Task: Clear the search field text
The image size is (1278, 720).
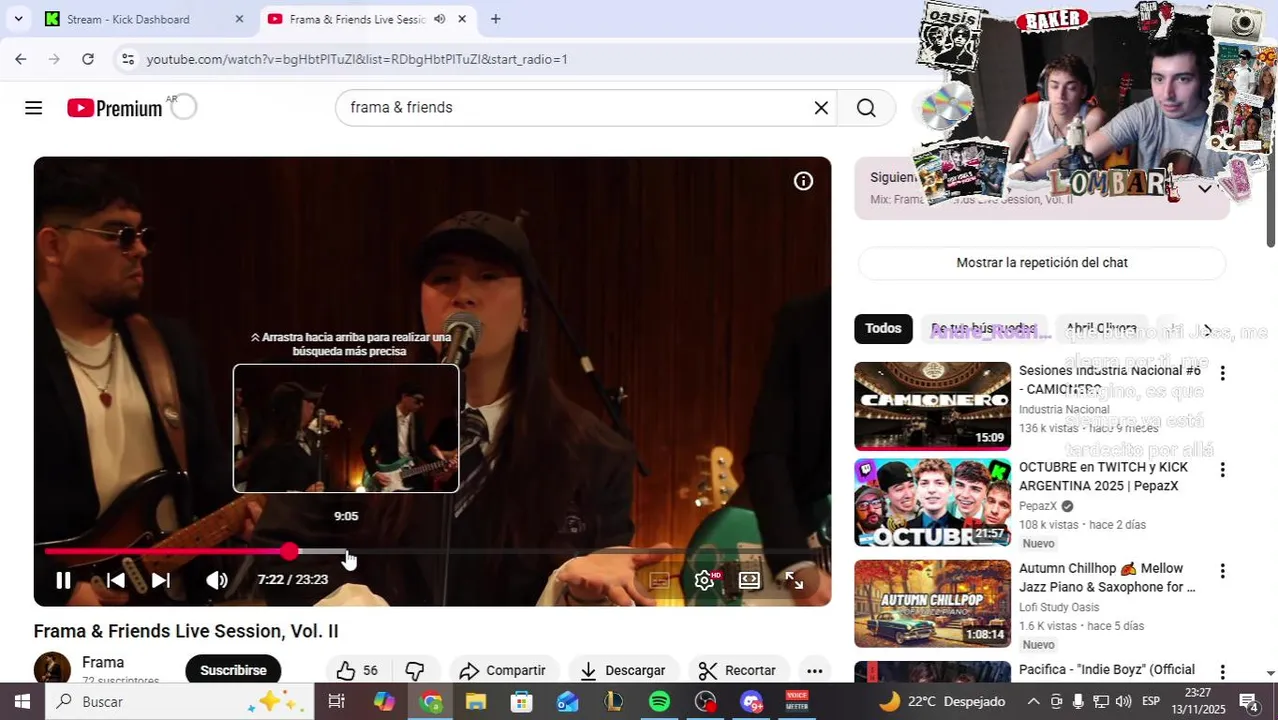Action: click(821, 107)
